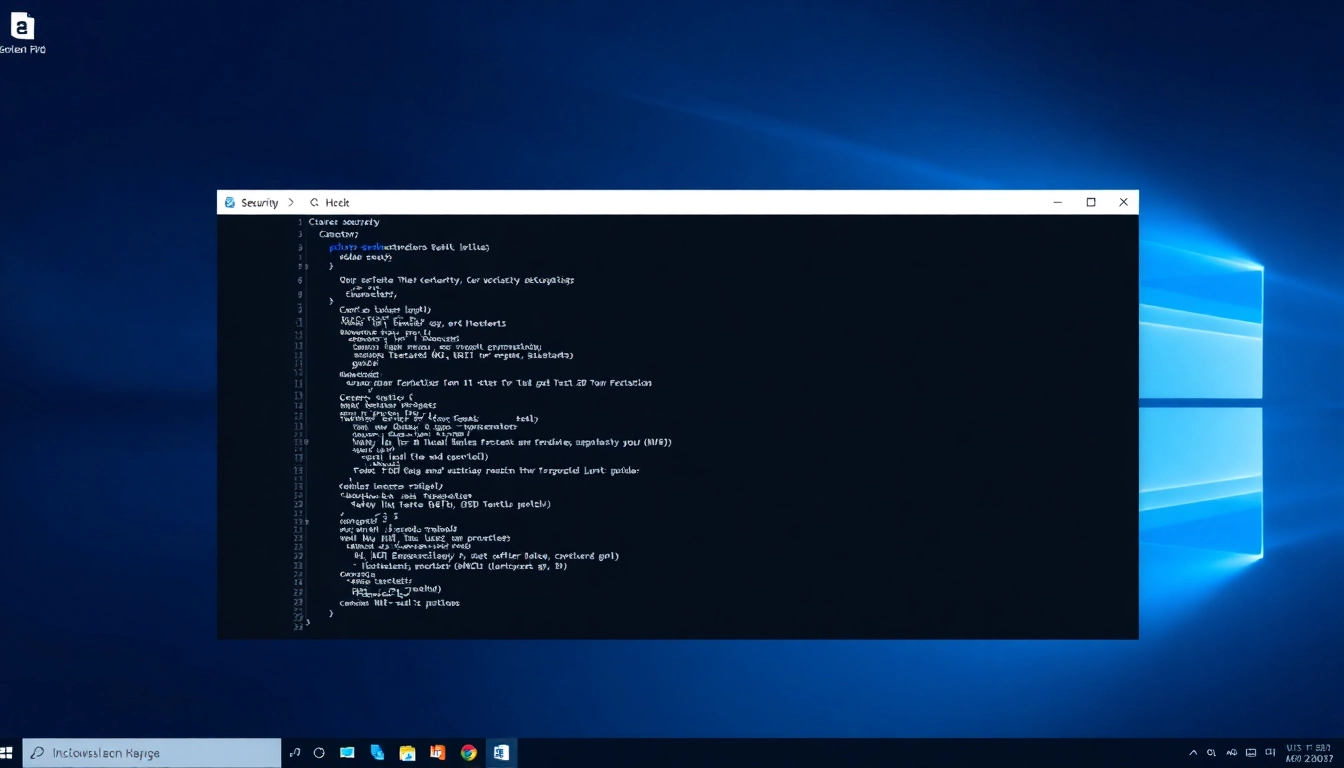Open the taskbar clock and date
Viewport: 1344px width, 768px height.
point(1309,753)
